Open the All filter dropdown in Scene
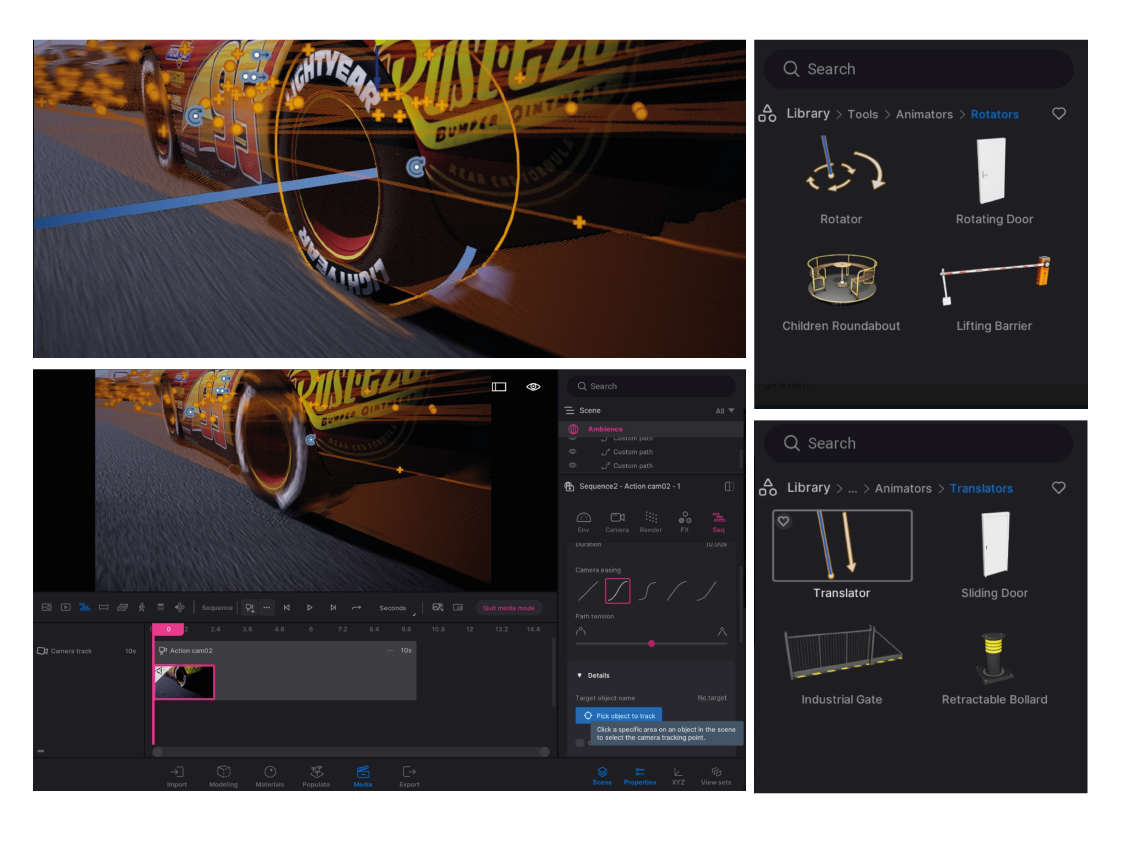The image size is (1136, 842). pyautogui.click(x=725, y=411)
